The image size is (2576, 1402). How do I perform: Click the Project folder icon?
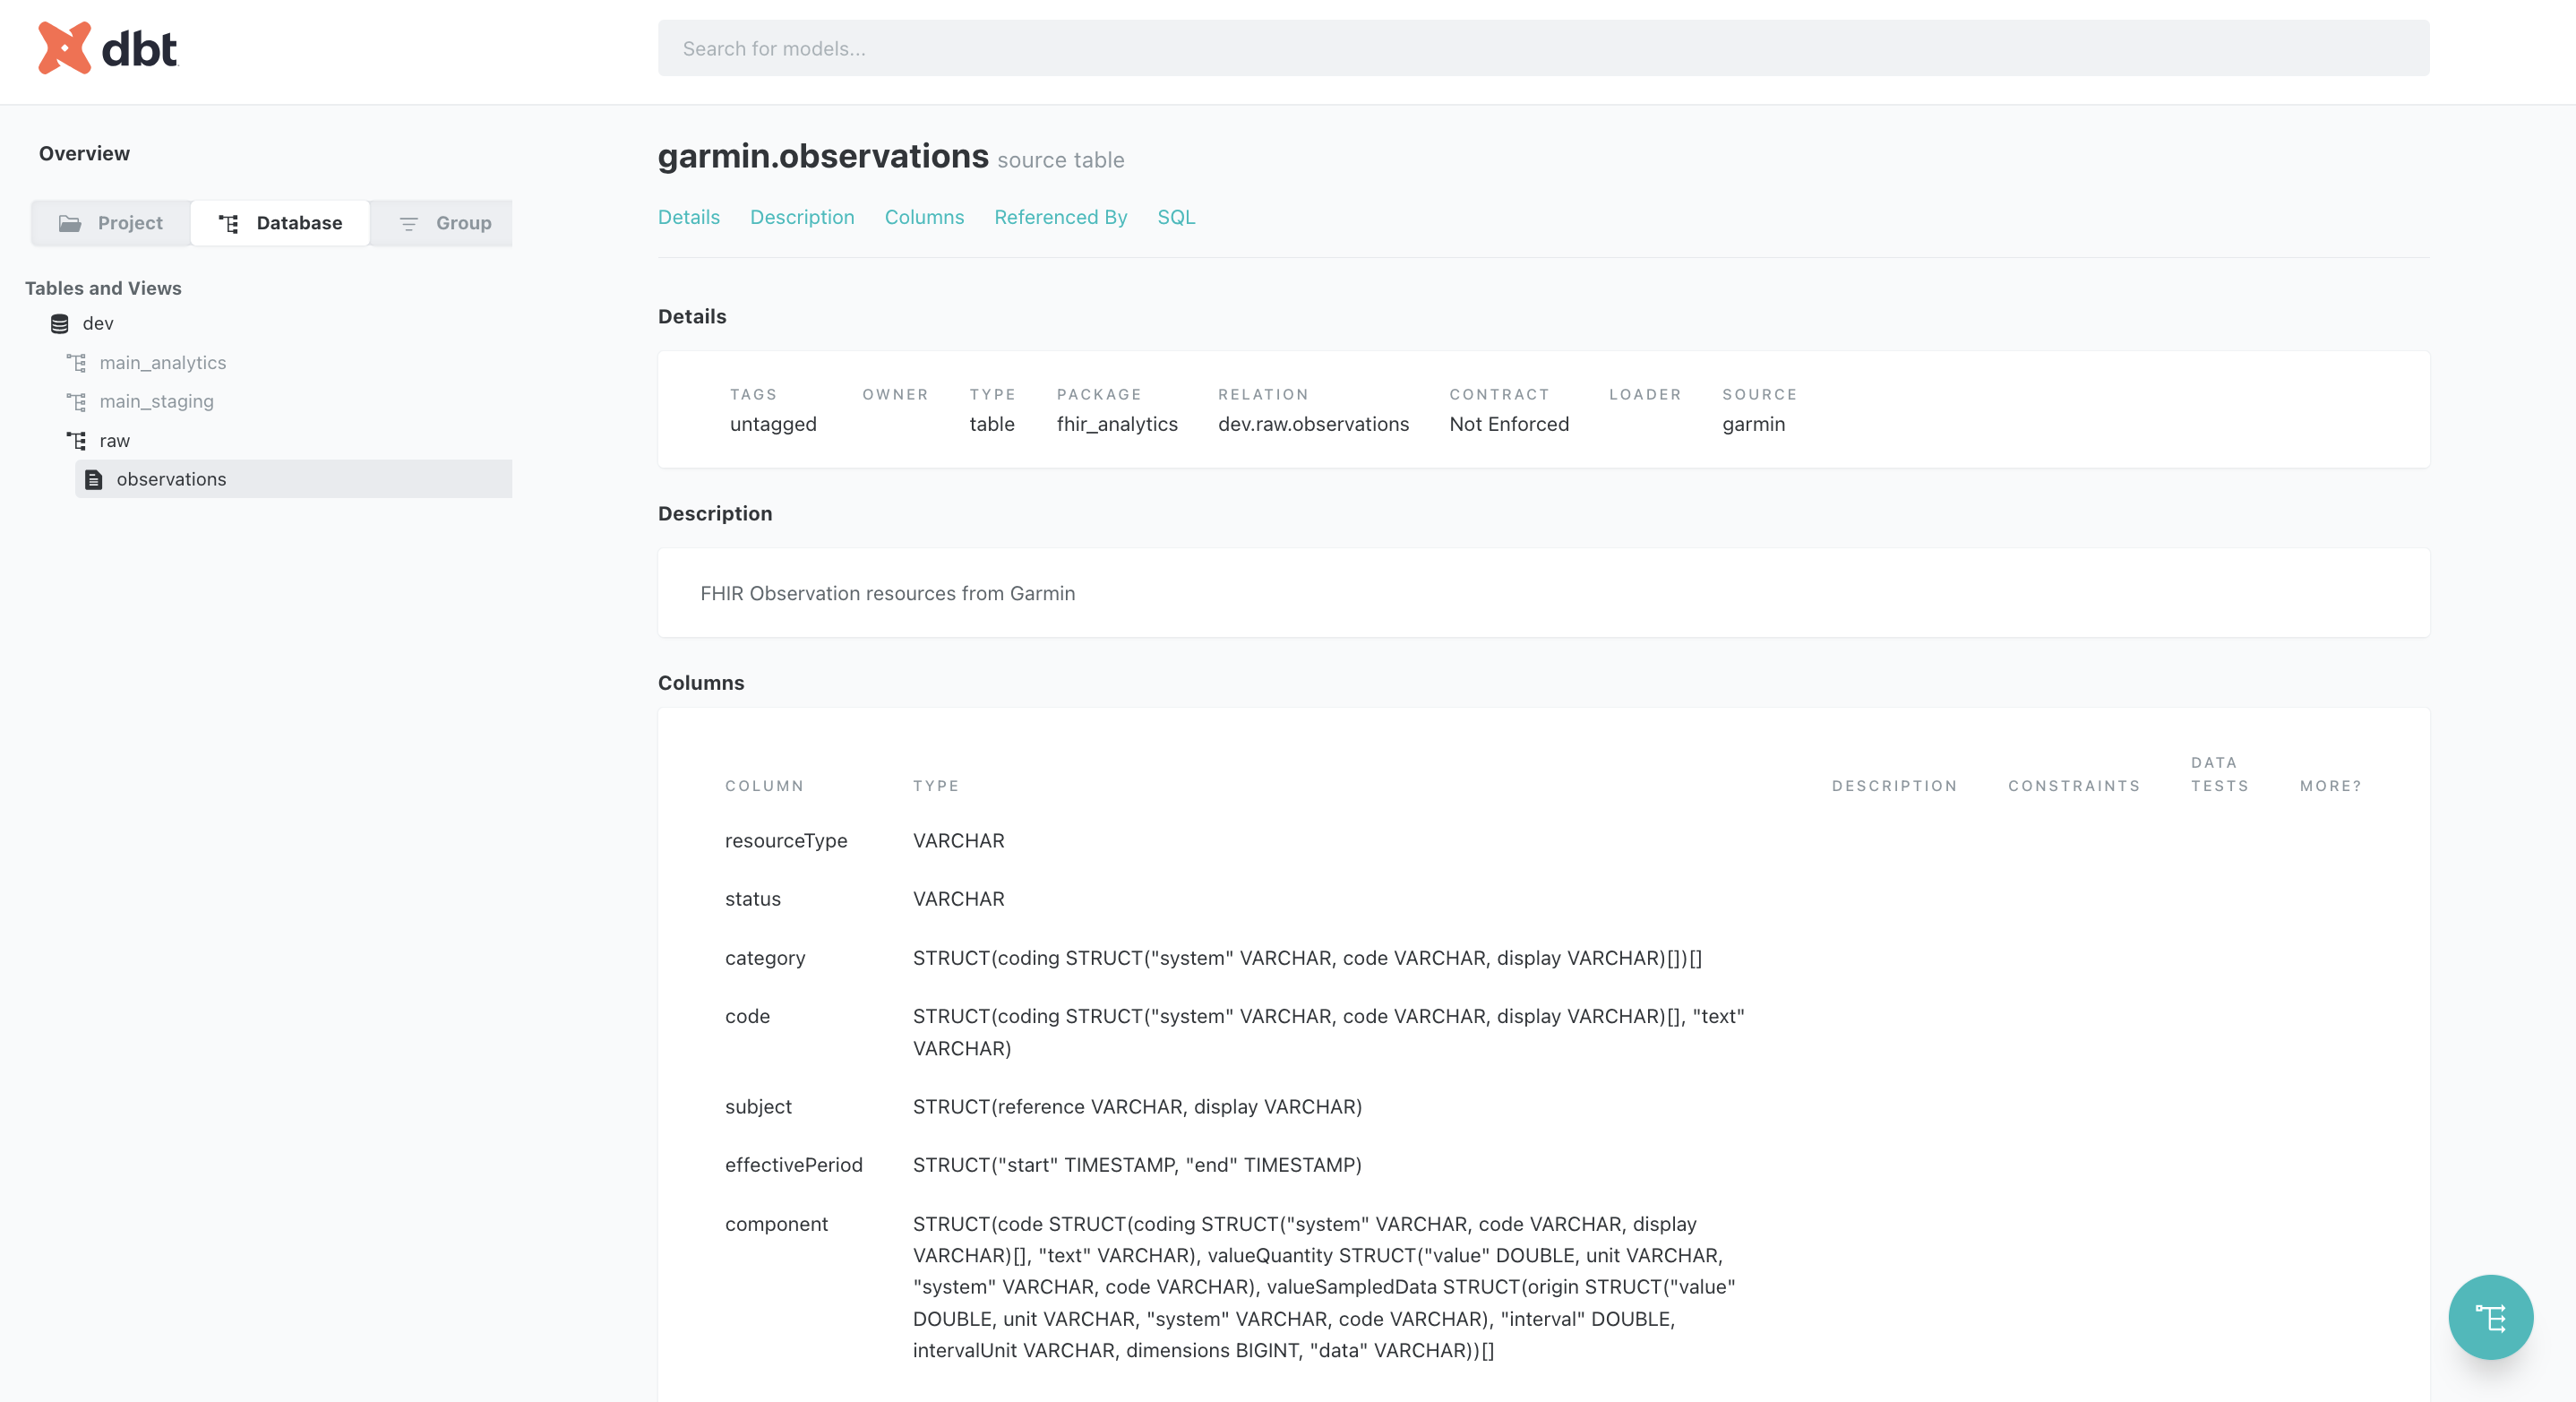(x=70, y=223)
